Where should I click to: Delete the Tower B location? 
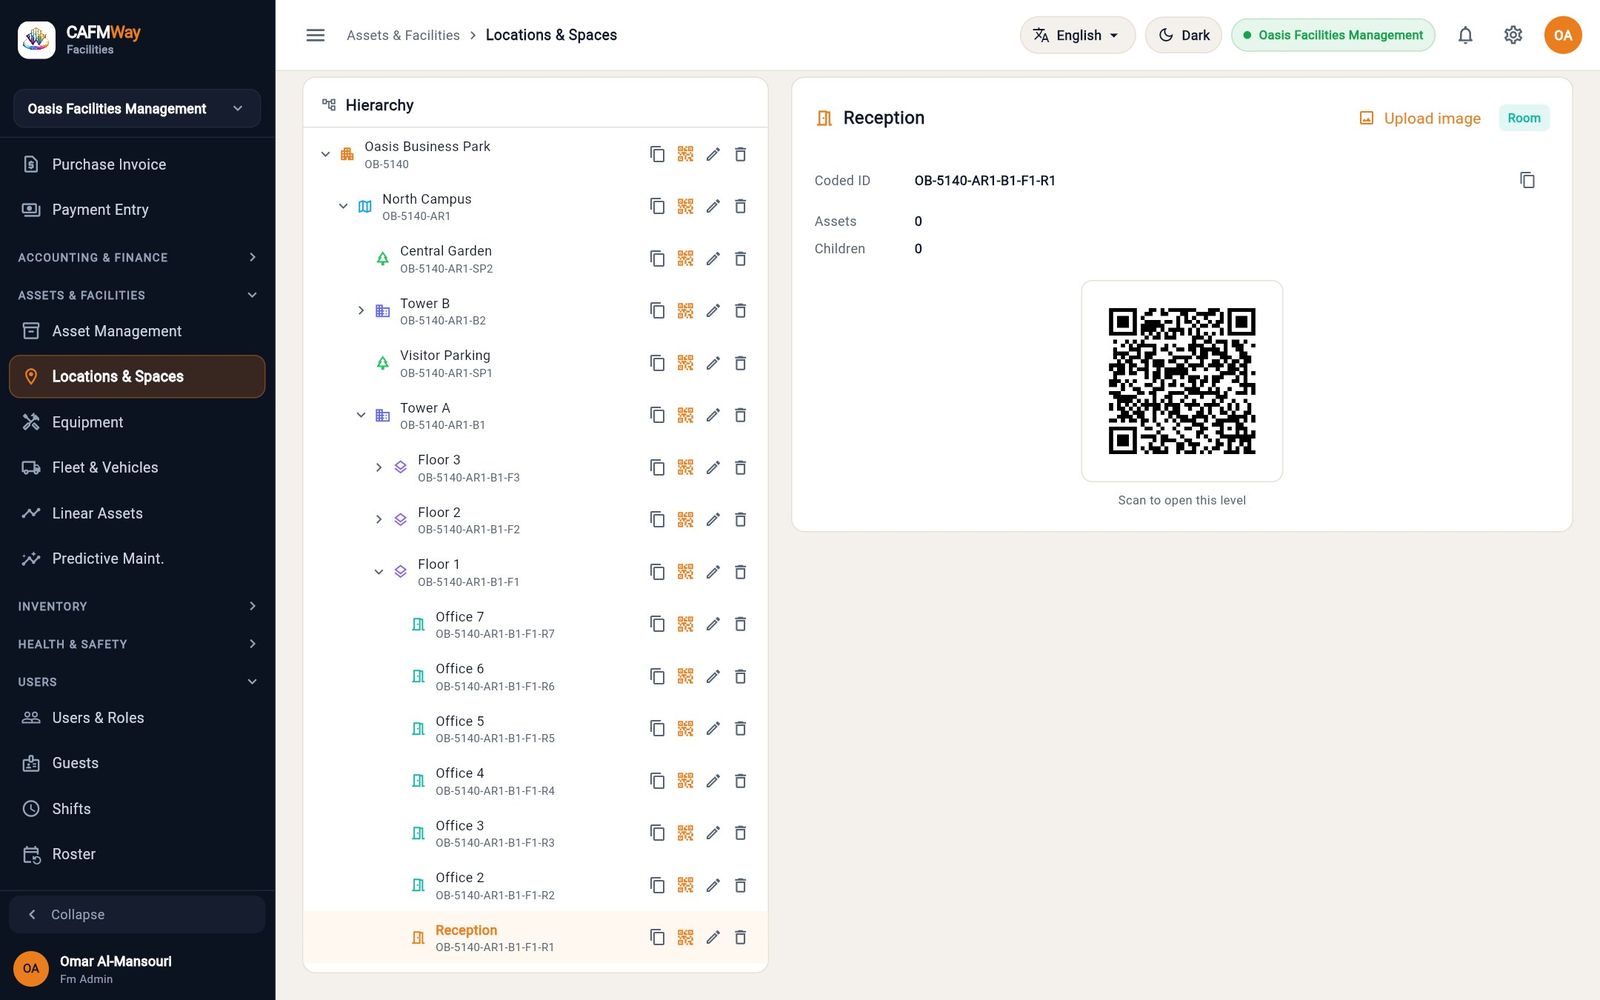pos(741,311)
